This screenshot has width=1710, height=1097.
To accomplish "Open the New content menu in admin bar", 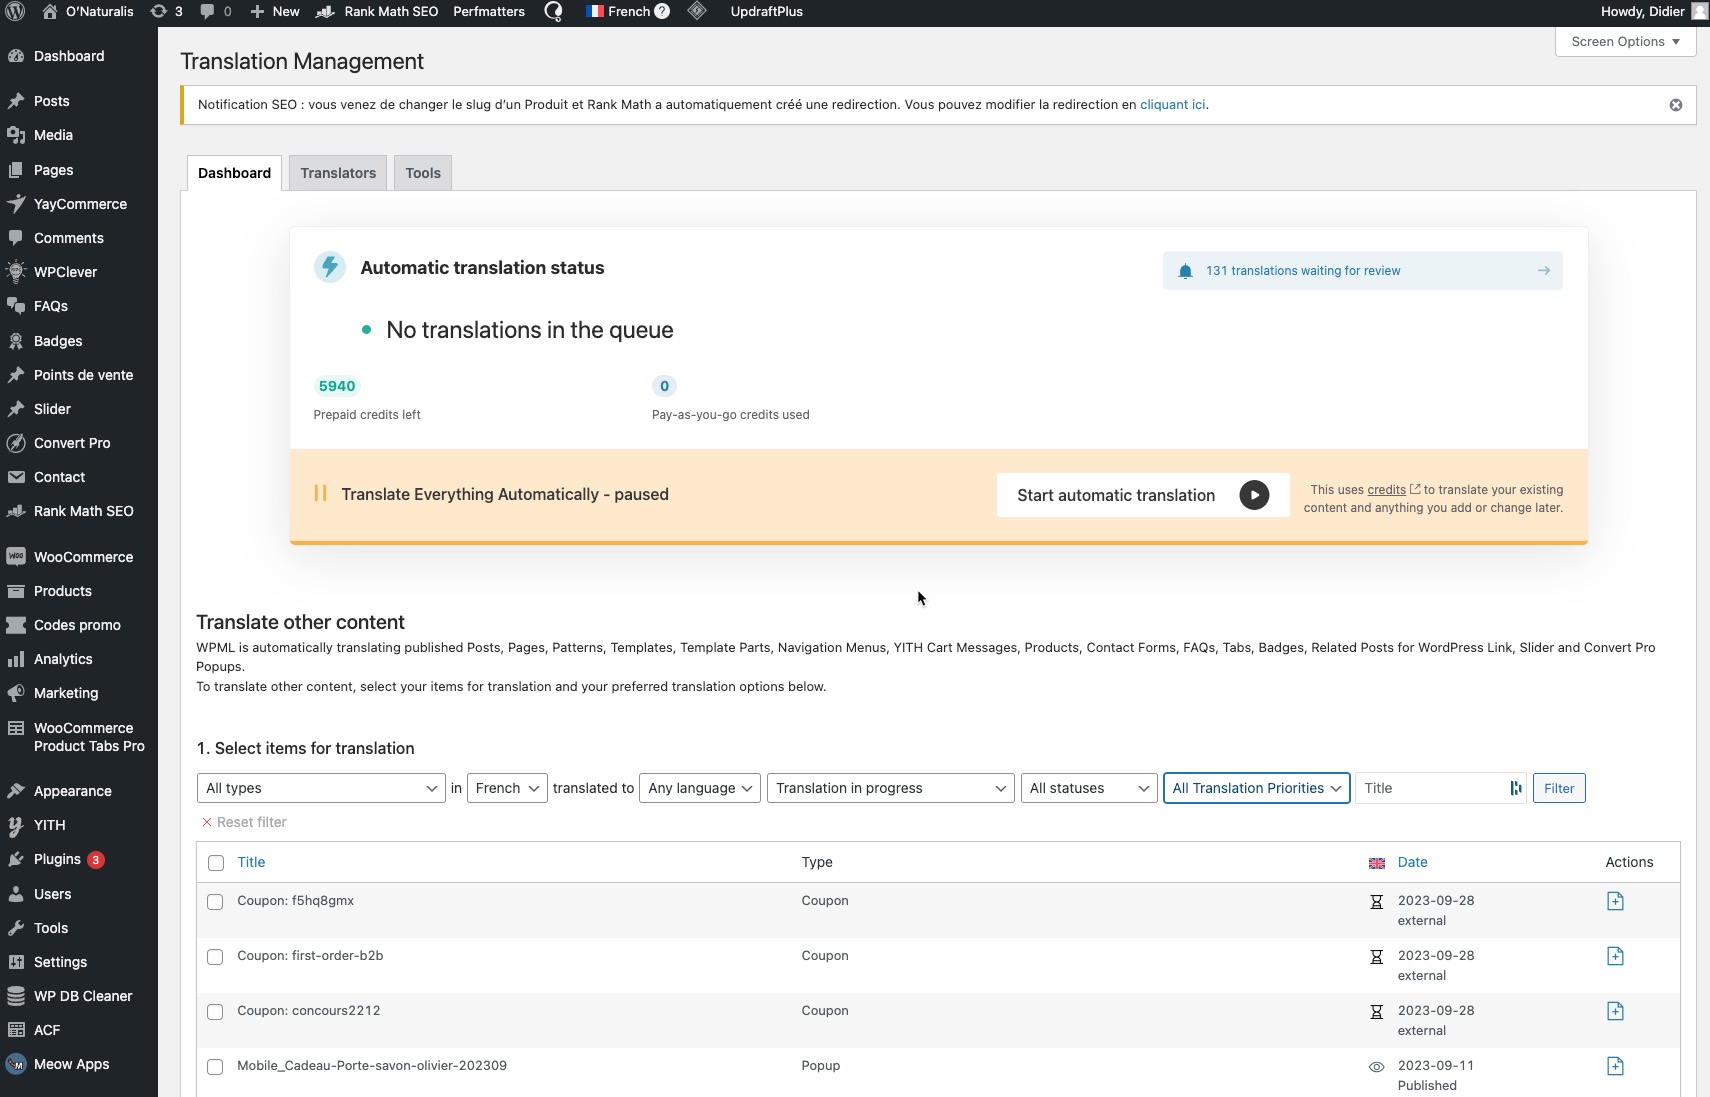I will (x=275, y=12).
